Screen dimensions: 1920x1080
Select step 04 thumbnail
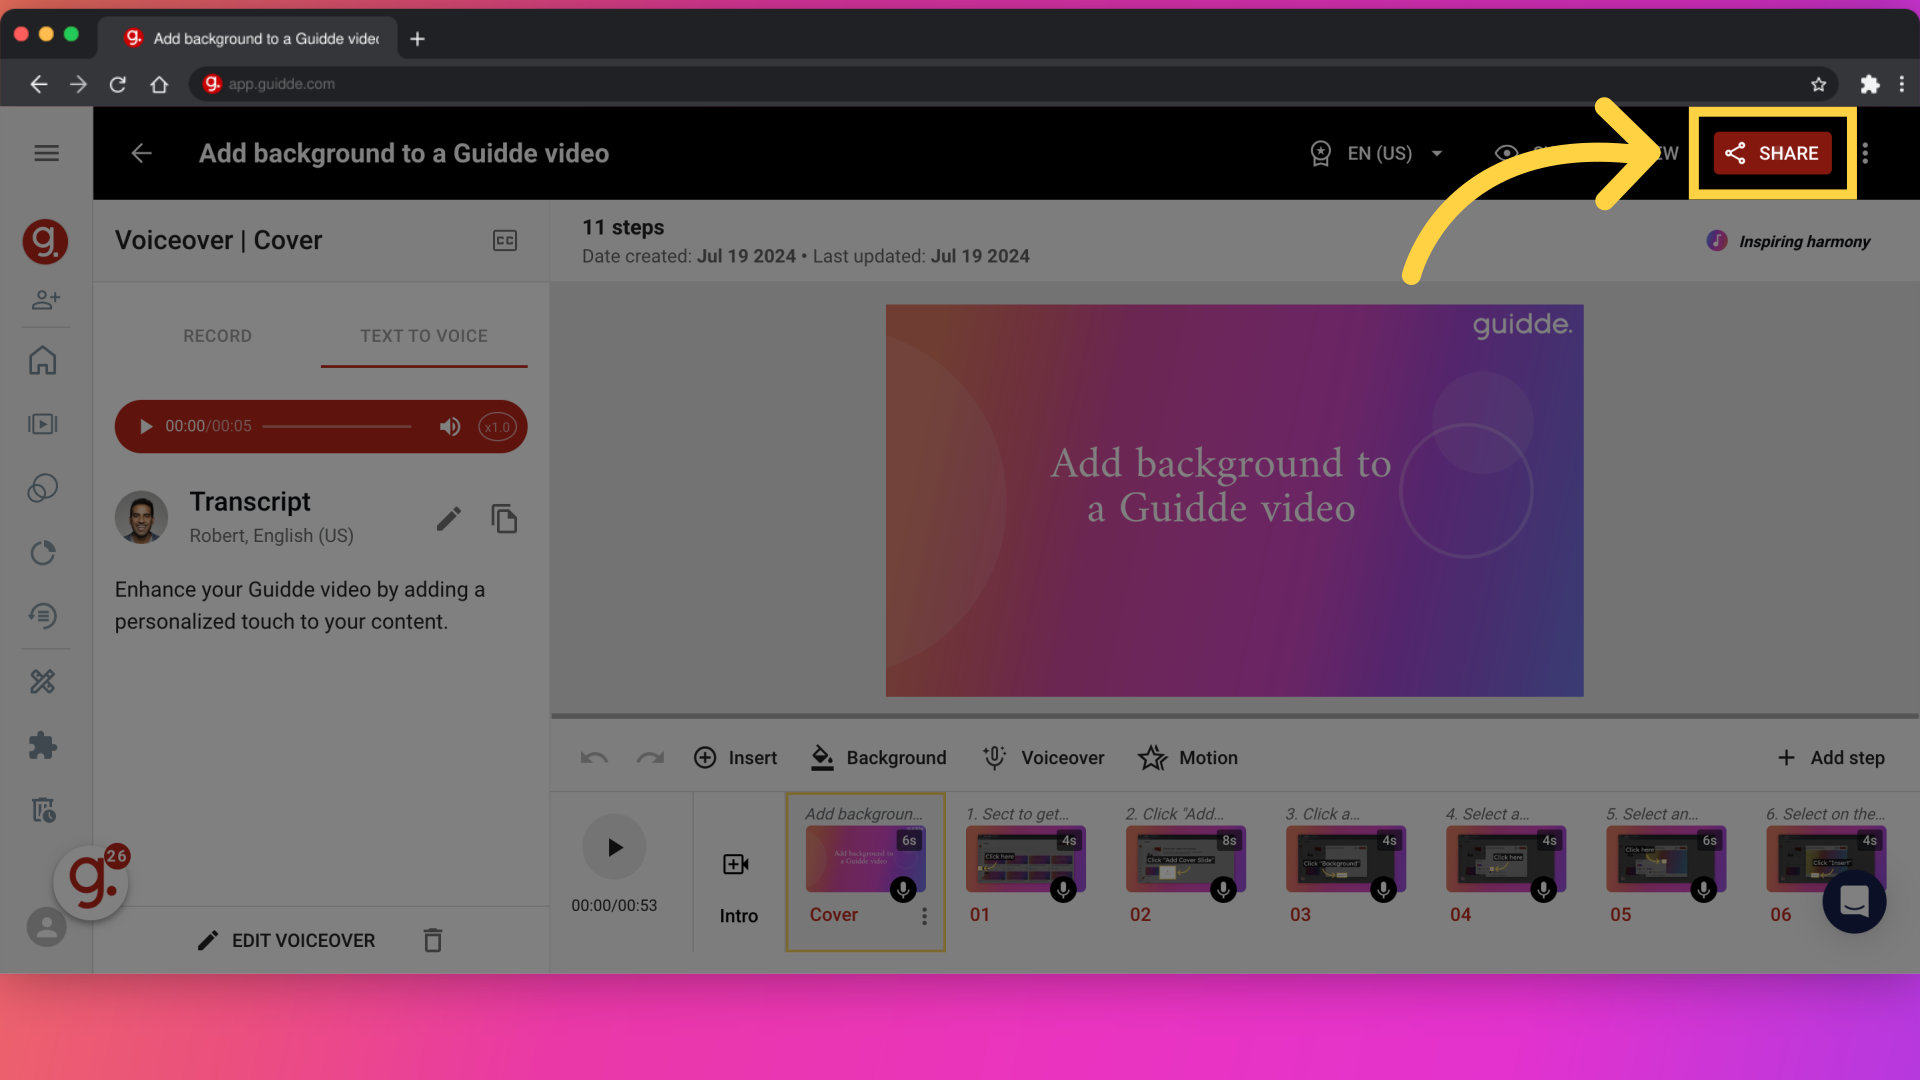pyautogui.click(x=1506, y=859)
